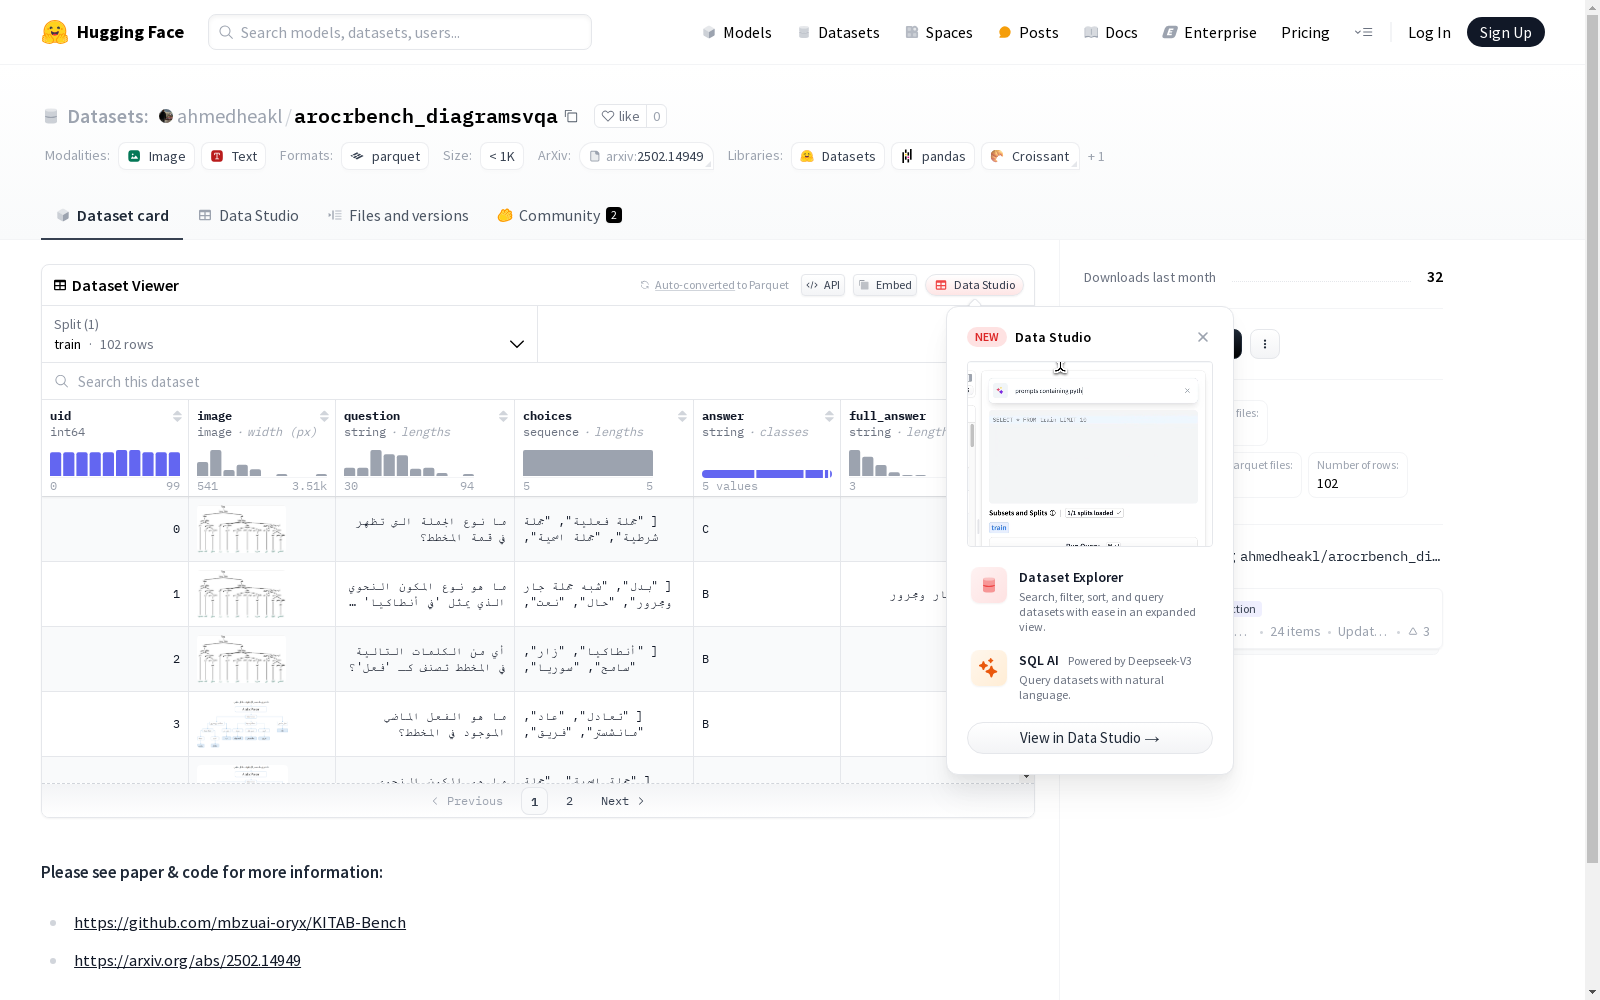Open the arxiv:2502.14949 tag
The height and width of the screenshot is (1000, 1600).
tap(646, 156)
